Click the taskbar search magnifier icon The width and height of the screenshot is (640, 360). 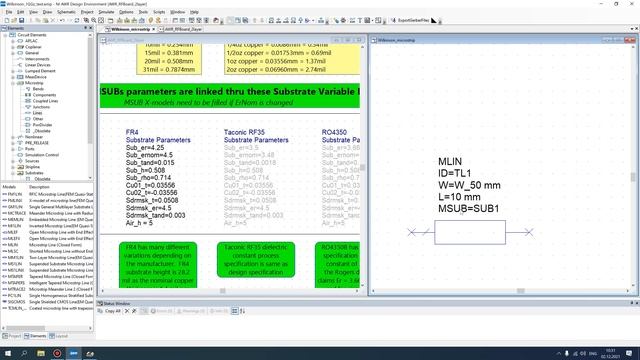click(x=24, y=353)
